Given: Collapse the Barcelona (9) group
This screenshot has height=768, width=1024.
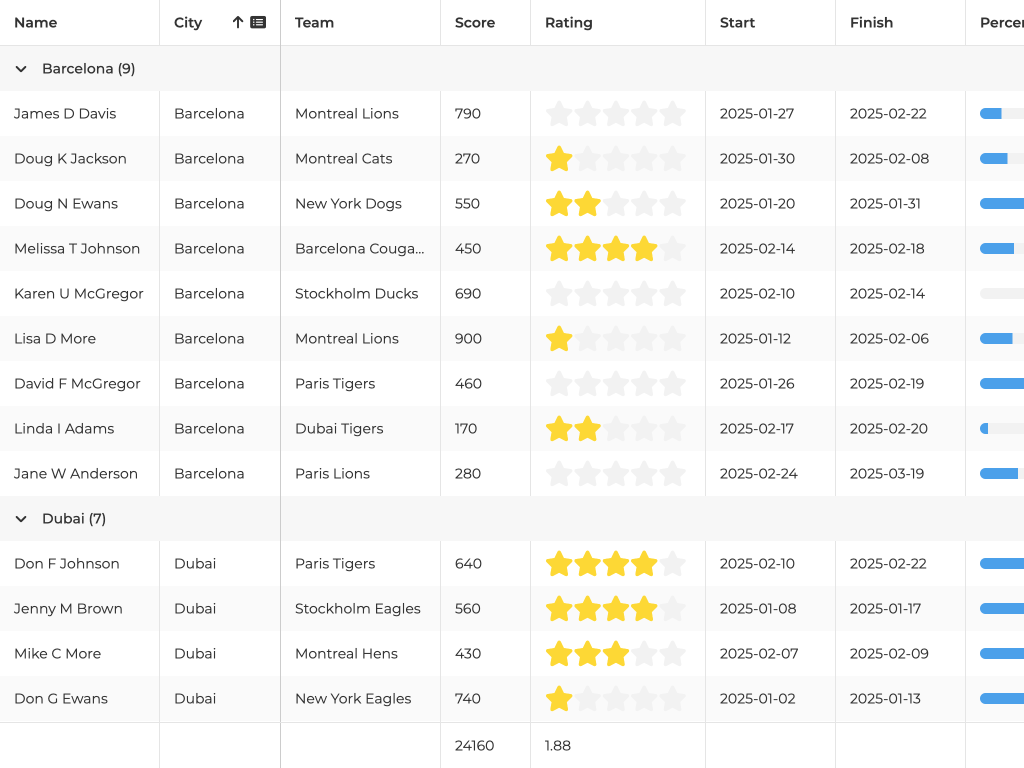Looking at the screenshot, I should [x=21, y=69].
